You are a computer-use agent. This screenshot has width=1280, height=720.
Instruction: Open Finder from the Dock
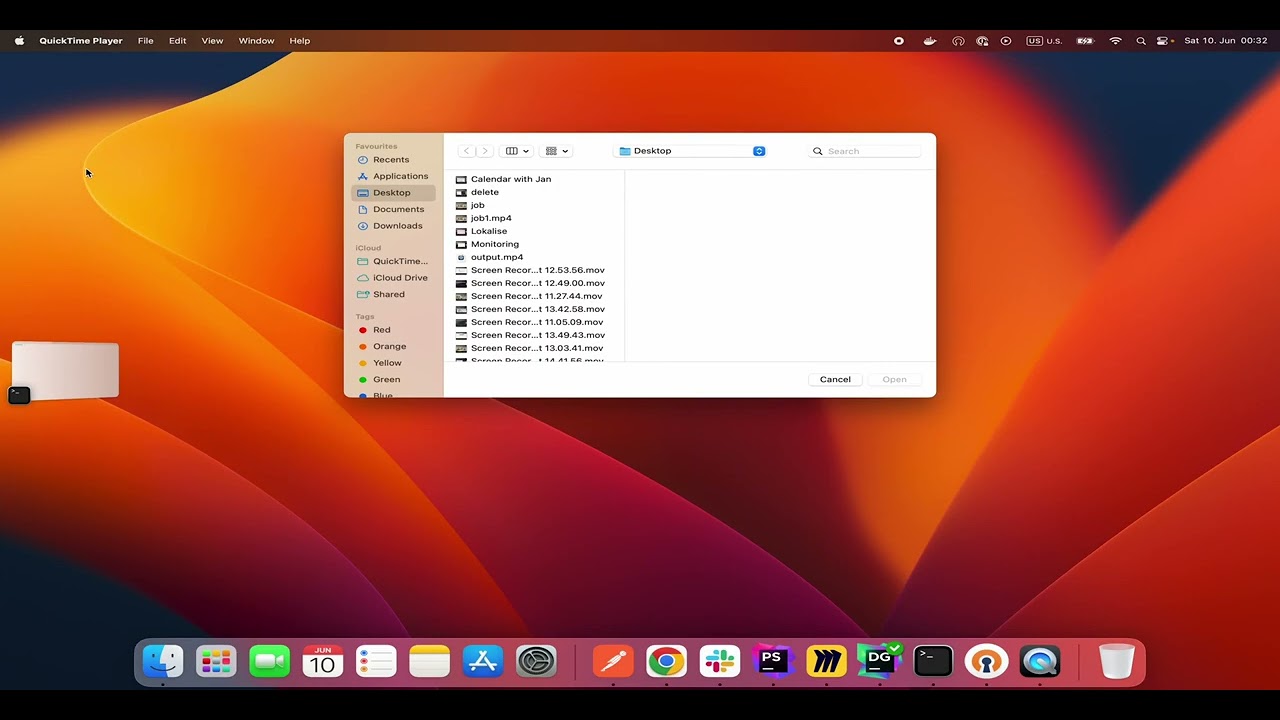point(163,661)
